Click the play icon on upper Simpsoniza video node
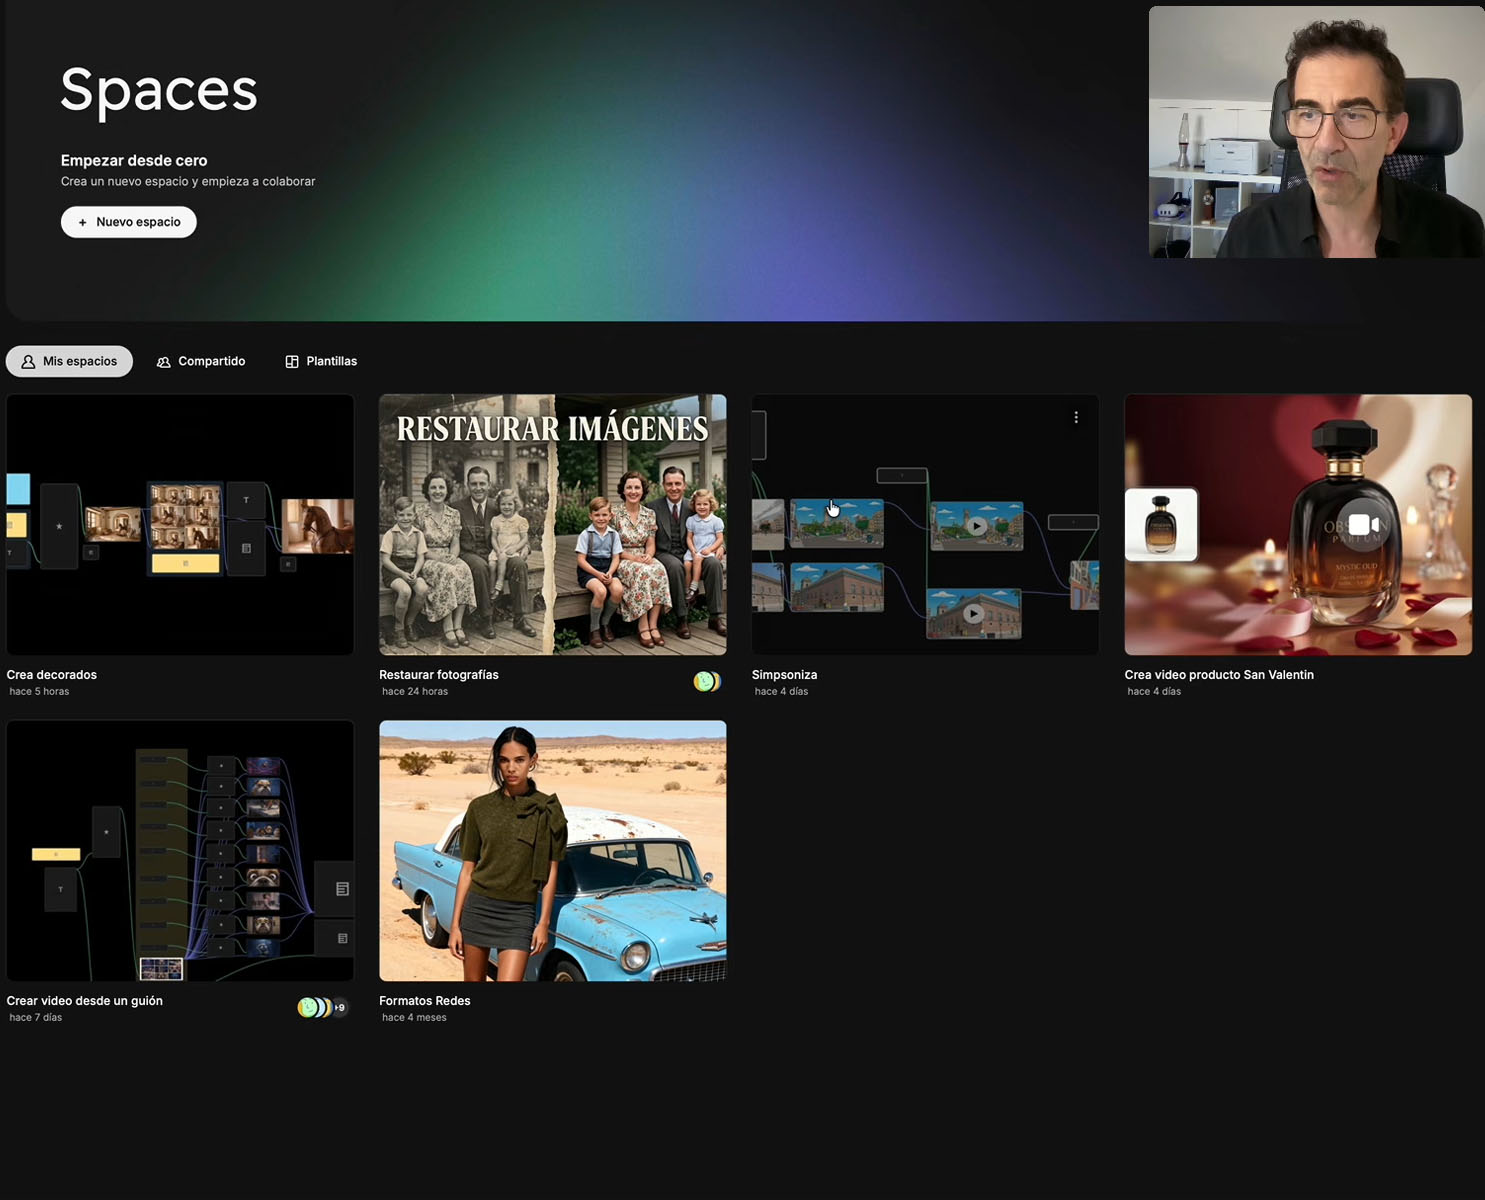The height and width of the screenshot is (1200, 1485). (x=977, y=526)
